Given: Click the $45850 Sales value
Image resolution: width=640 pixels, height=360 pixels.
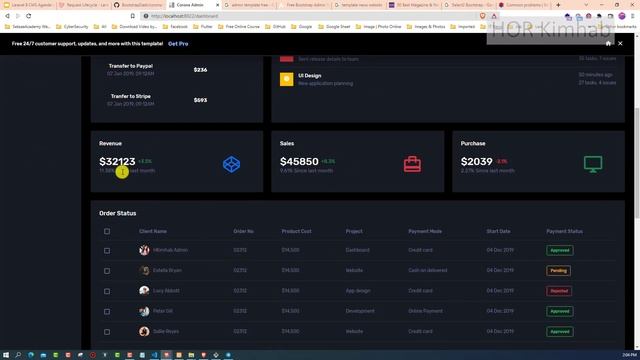Looking at the screenshot, I should (x=299, y=162).
